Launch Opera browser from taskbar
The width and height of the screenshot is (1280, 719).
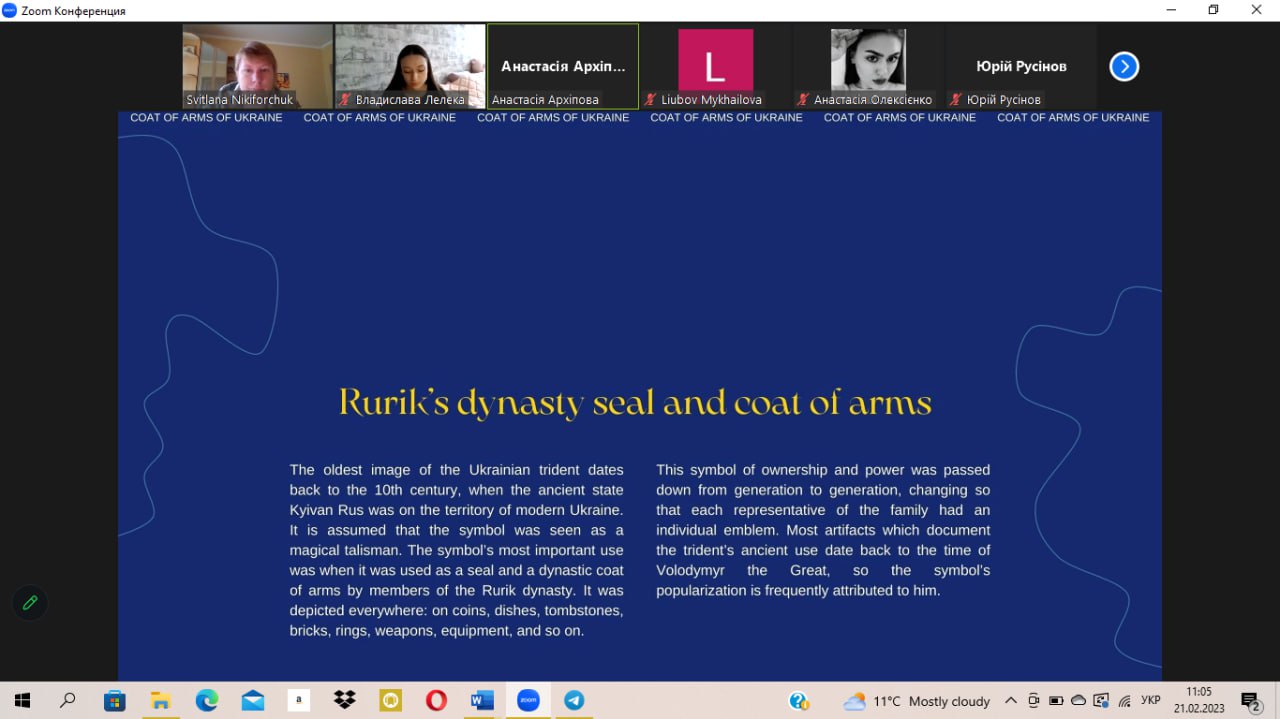(436, 701)
